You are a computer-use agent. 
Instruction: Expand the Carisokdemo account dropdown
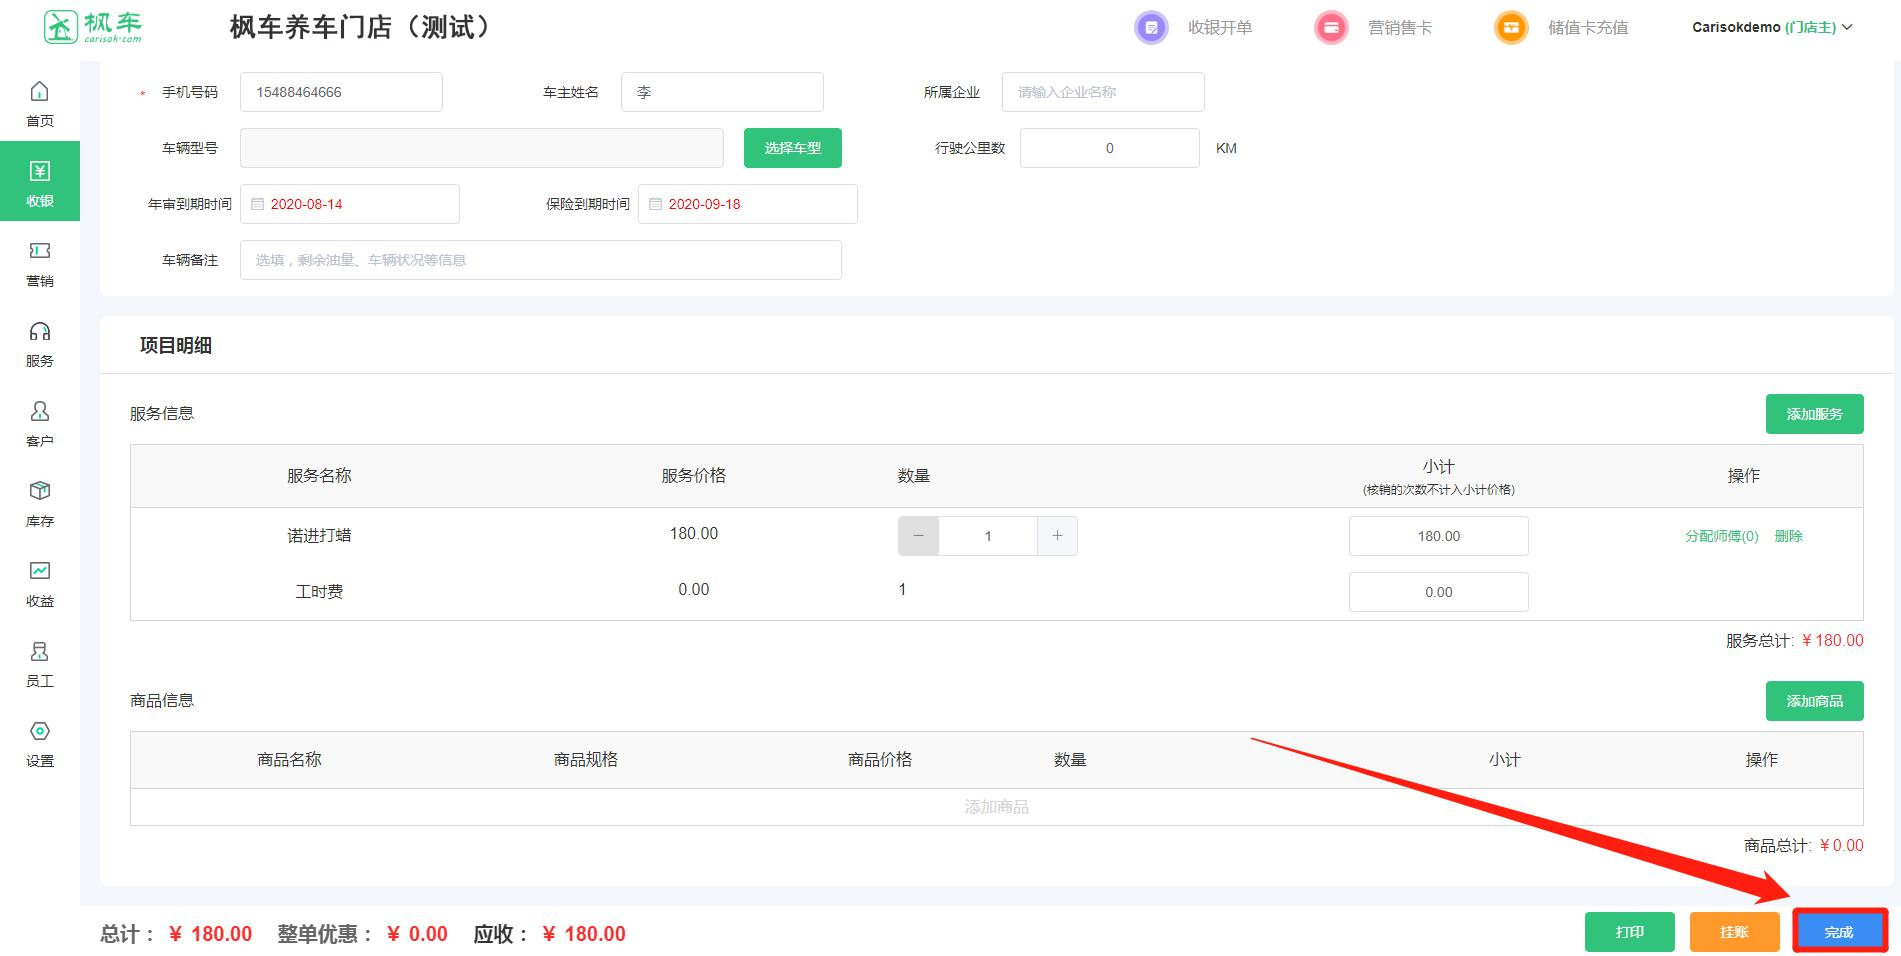tap(1771, 28)
